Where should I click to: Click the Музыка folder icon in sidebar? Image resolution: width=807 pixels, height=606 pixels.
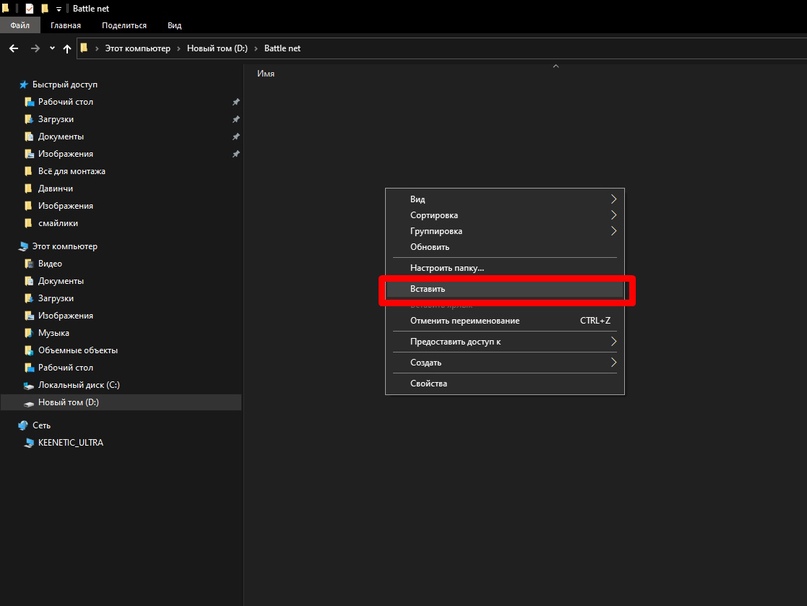coord(29,333)
